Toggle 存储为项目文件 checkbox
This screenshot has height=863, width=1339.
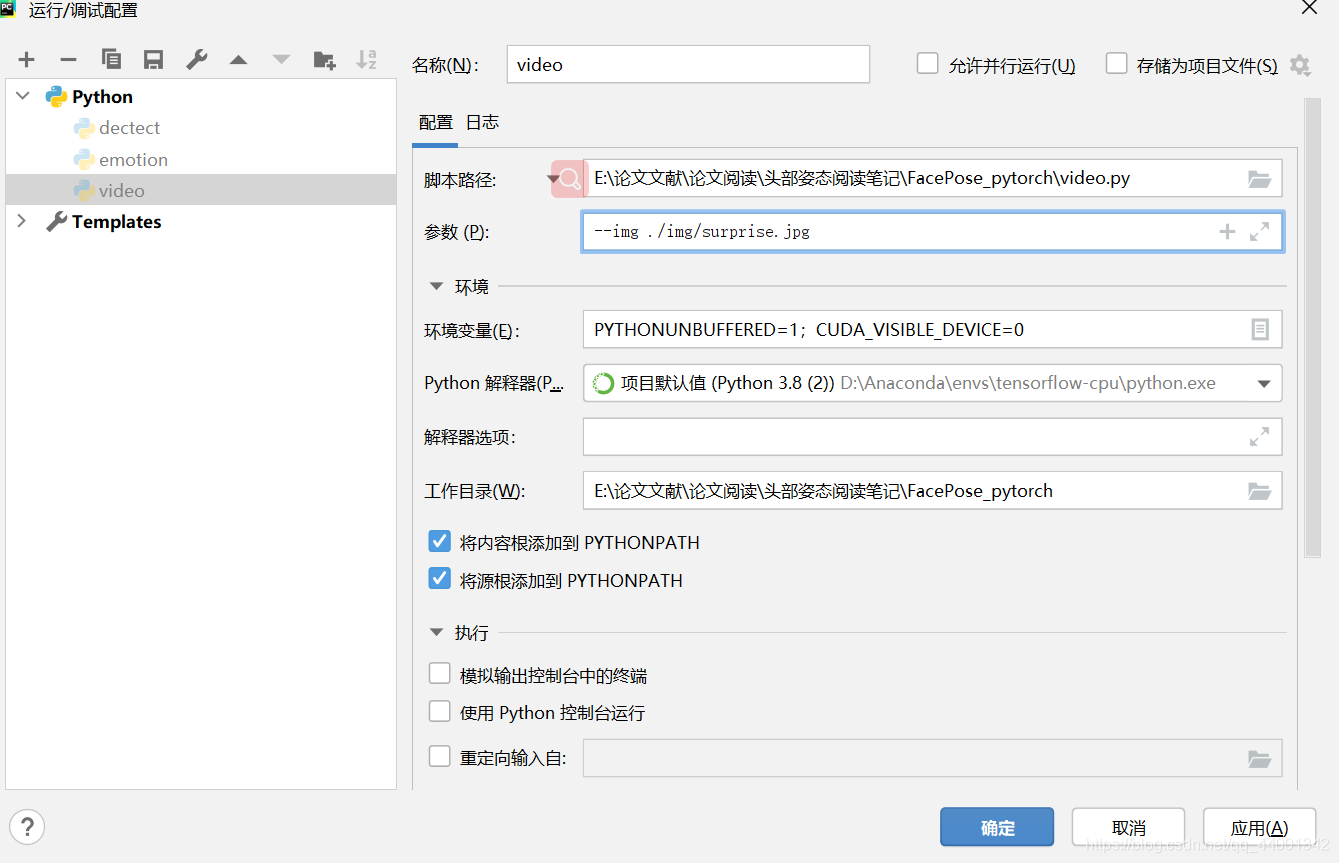(1116, 64)
